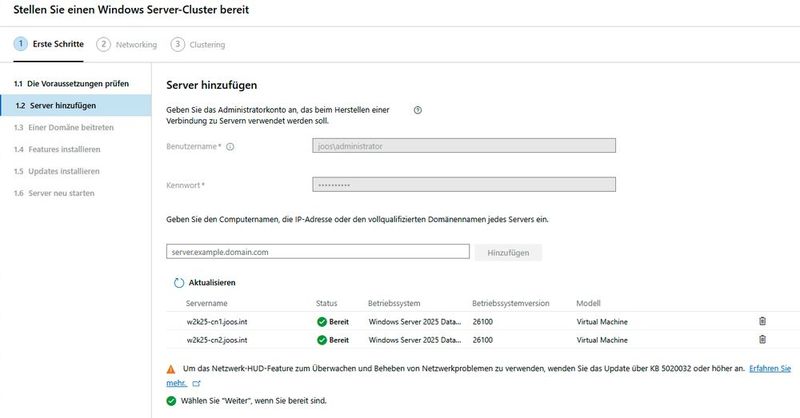Select server w2k25-cn2.joos.int
The image size is (800, 418).
click(217, 340)
